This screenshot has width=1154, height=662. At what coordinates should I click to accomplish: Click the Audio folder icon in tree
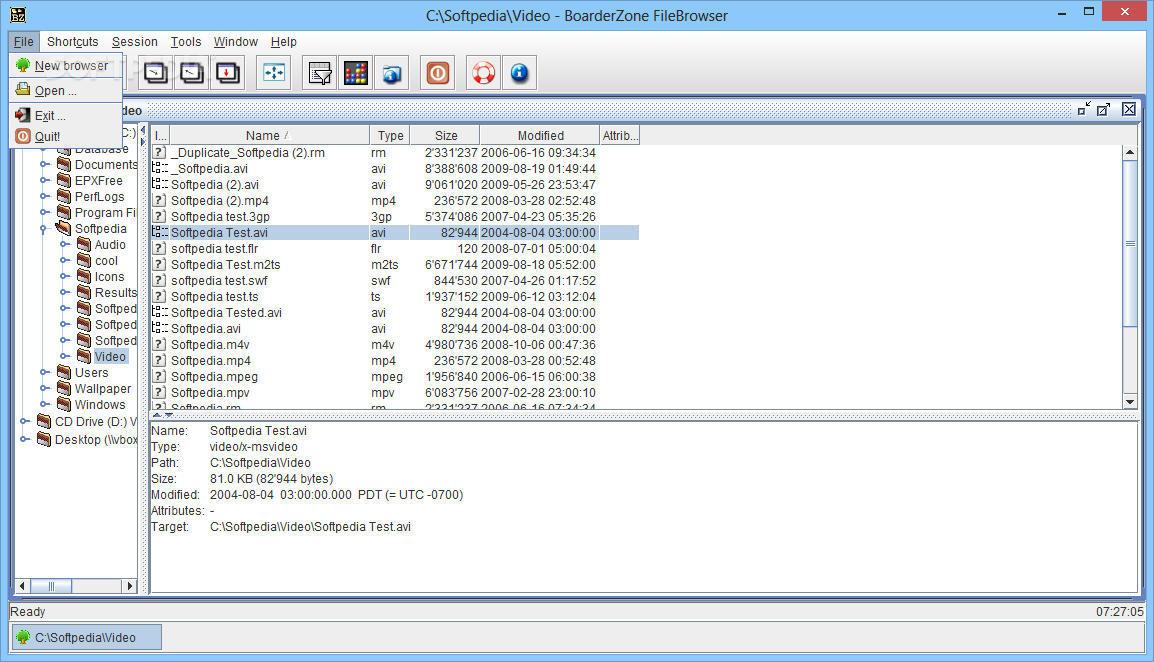pyautogui.click(x=84, y=244)
